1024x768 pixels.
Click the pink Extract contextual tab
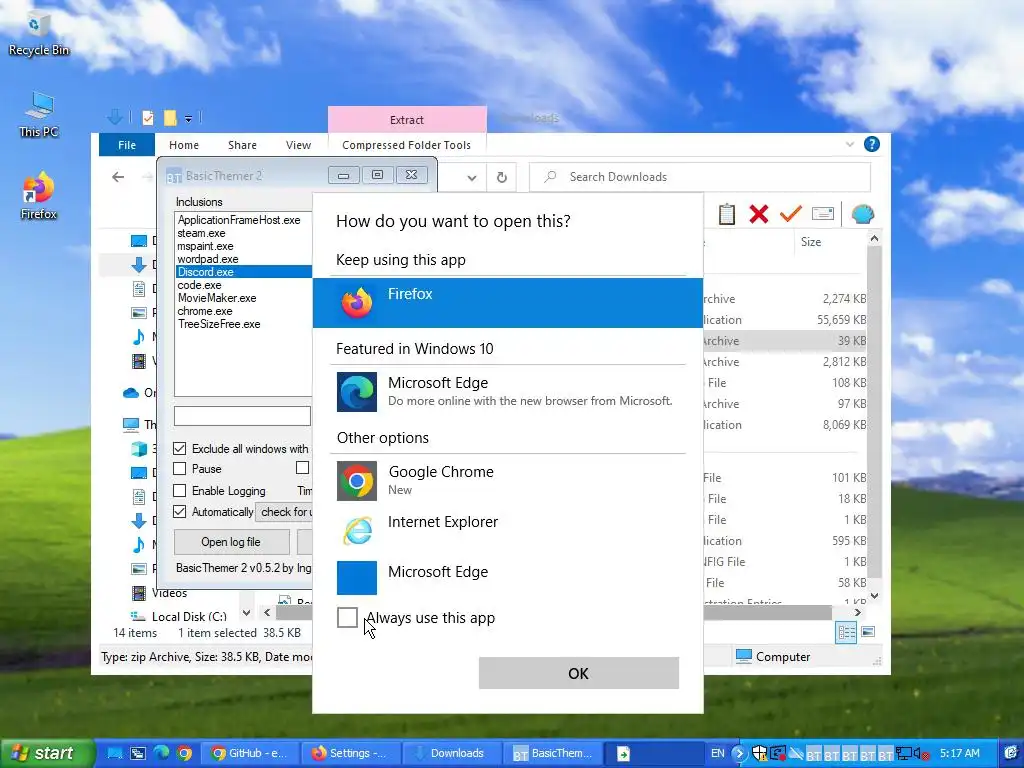coord(407,120)
